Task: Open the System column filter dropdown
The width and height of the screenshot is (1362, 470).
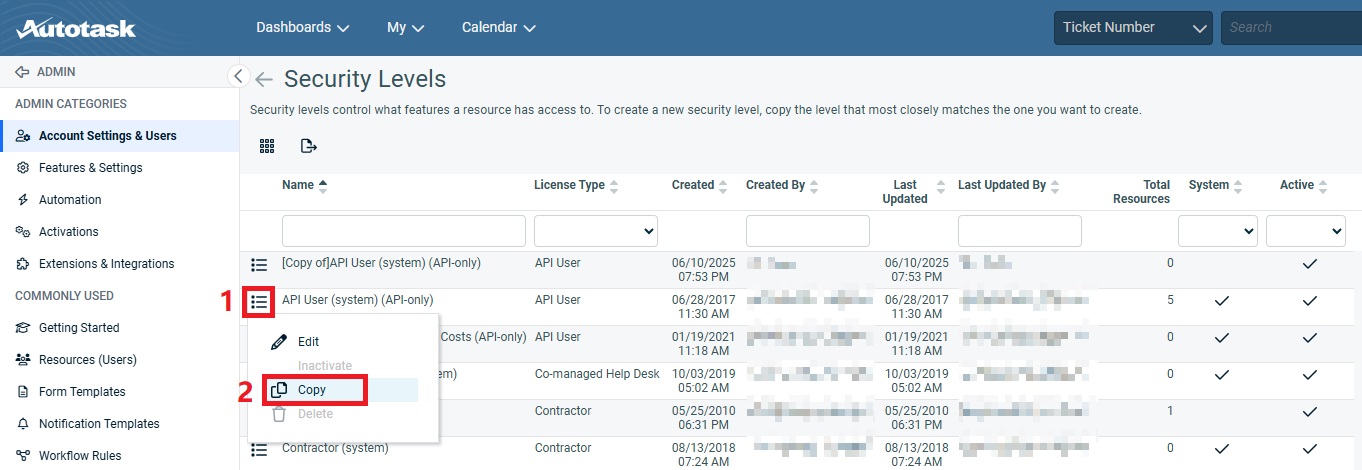Action: coord(1217,231)
